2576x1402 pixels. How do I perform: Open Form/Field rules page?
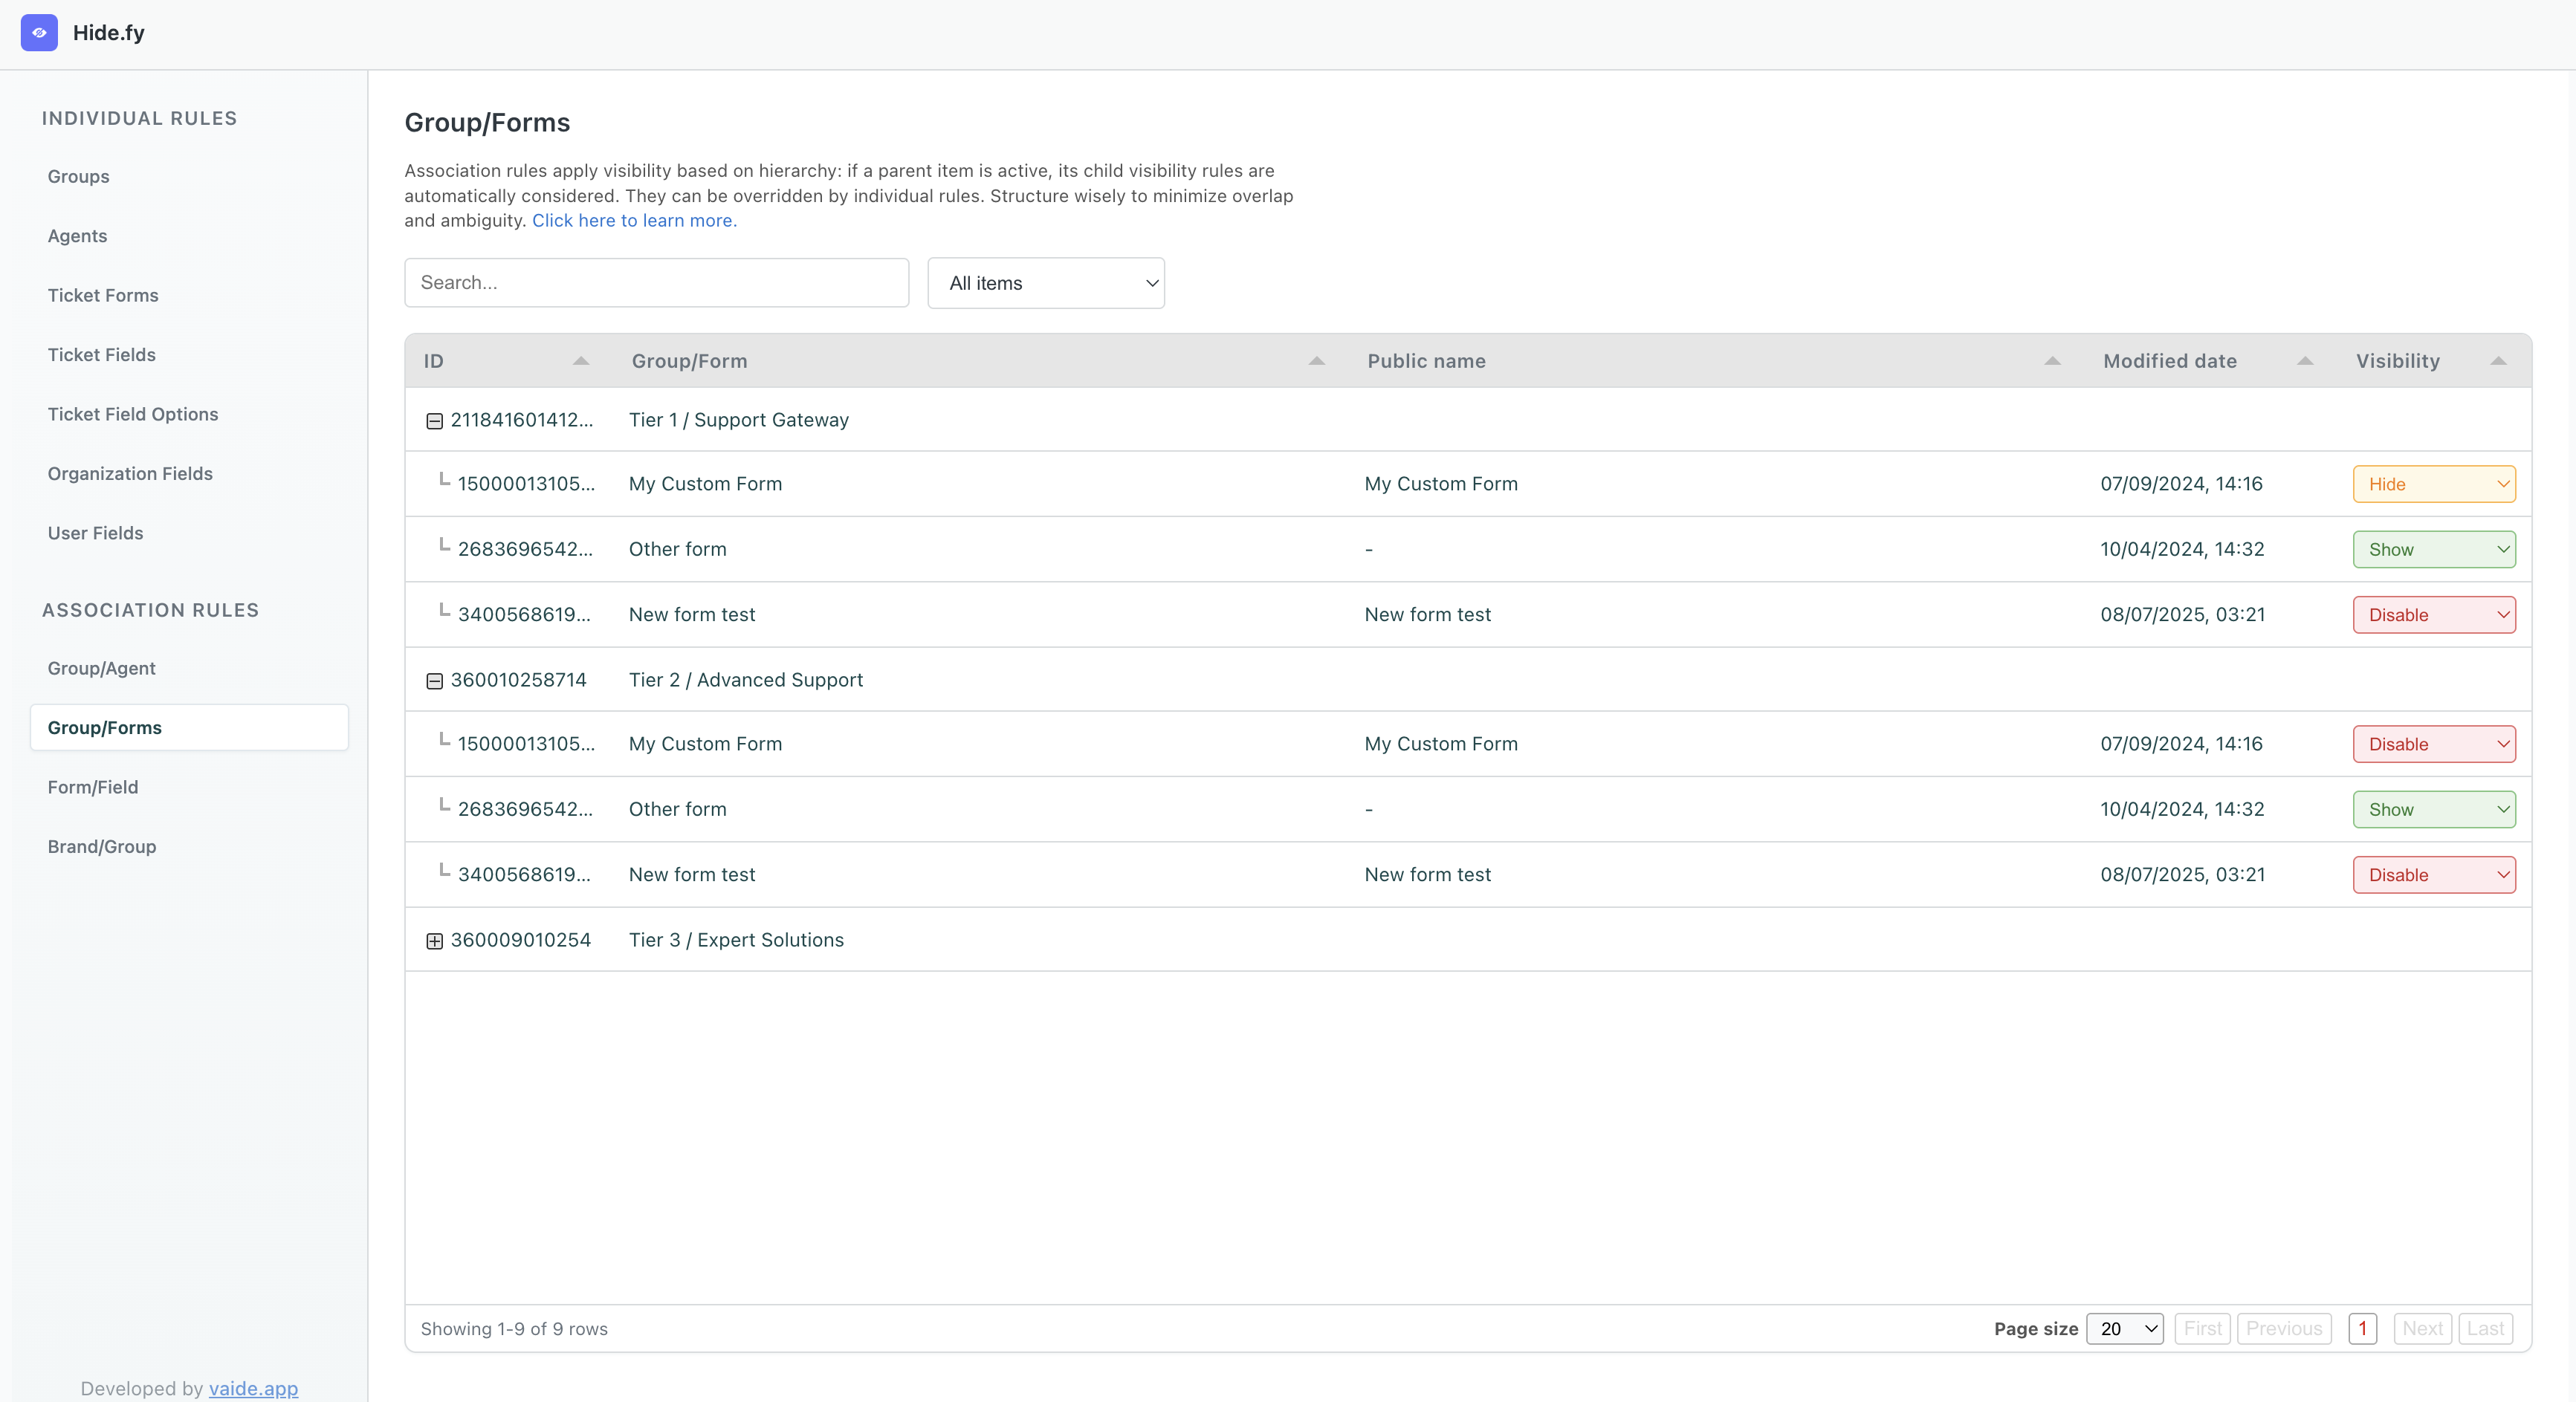93,787
